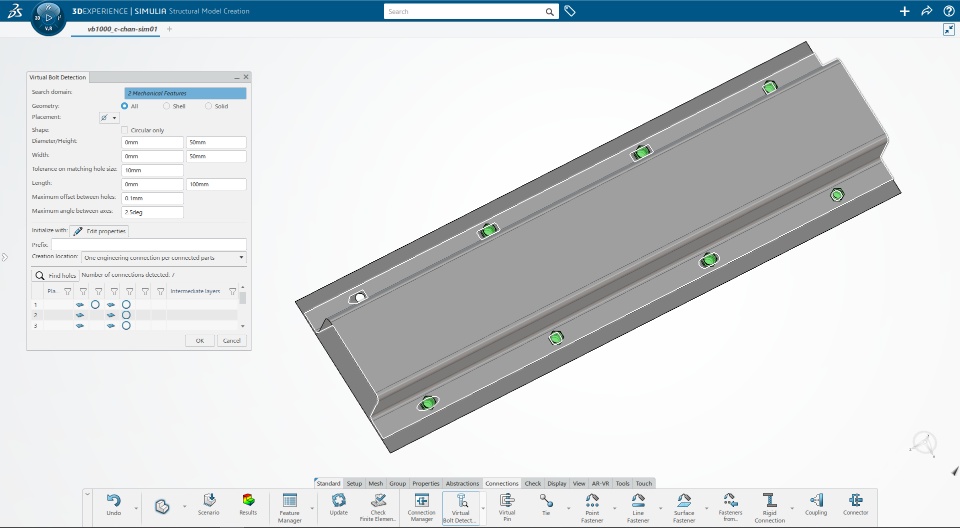Select the vb1000_c-chan-sim01 document tab
Image resolution: width=960 pixels, height=528 pixels.
pyautogui.click(x=122, y=29)
